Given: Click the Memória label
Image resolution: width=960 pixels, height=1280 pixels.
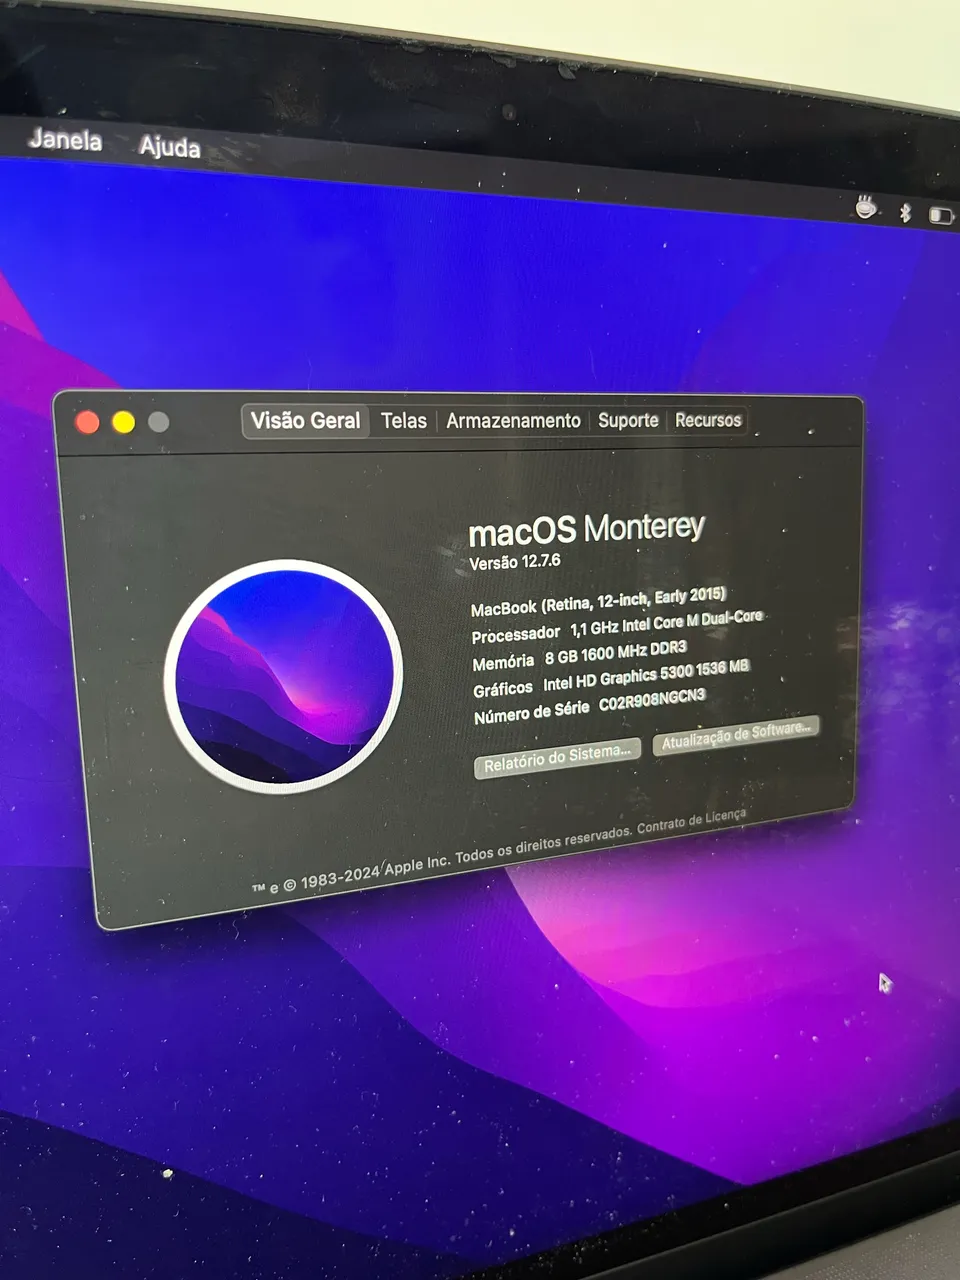Looking at the screenshot, I should pos(503,662).
